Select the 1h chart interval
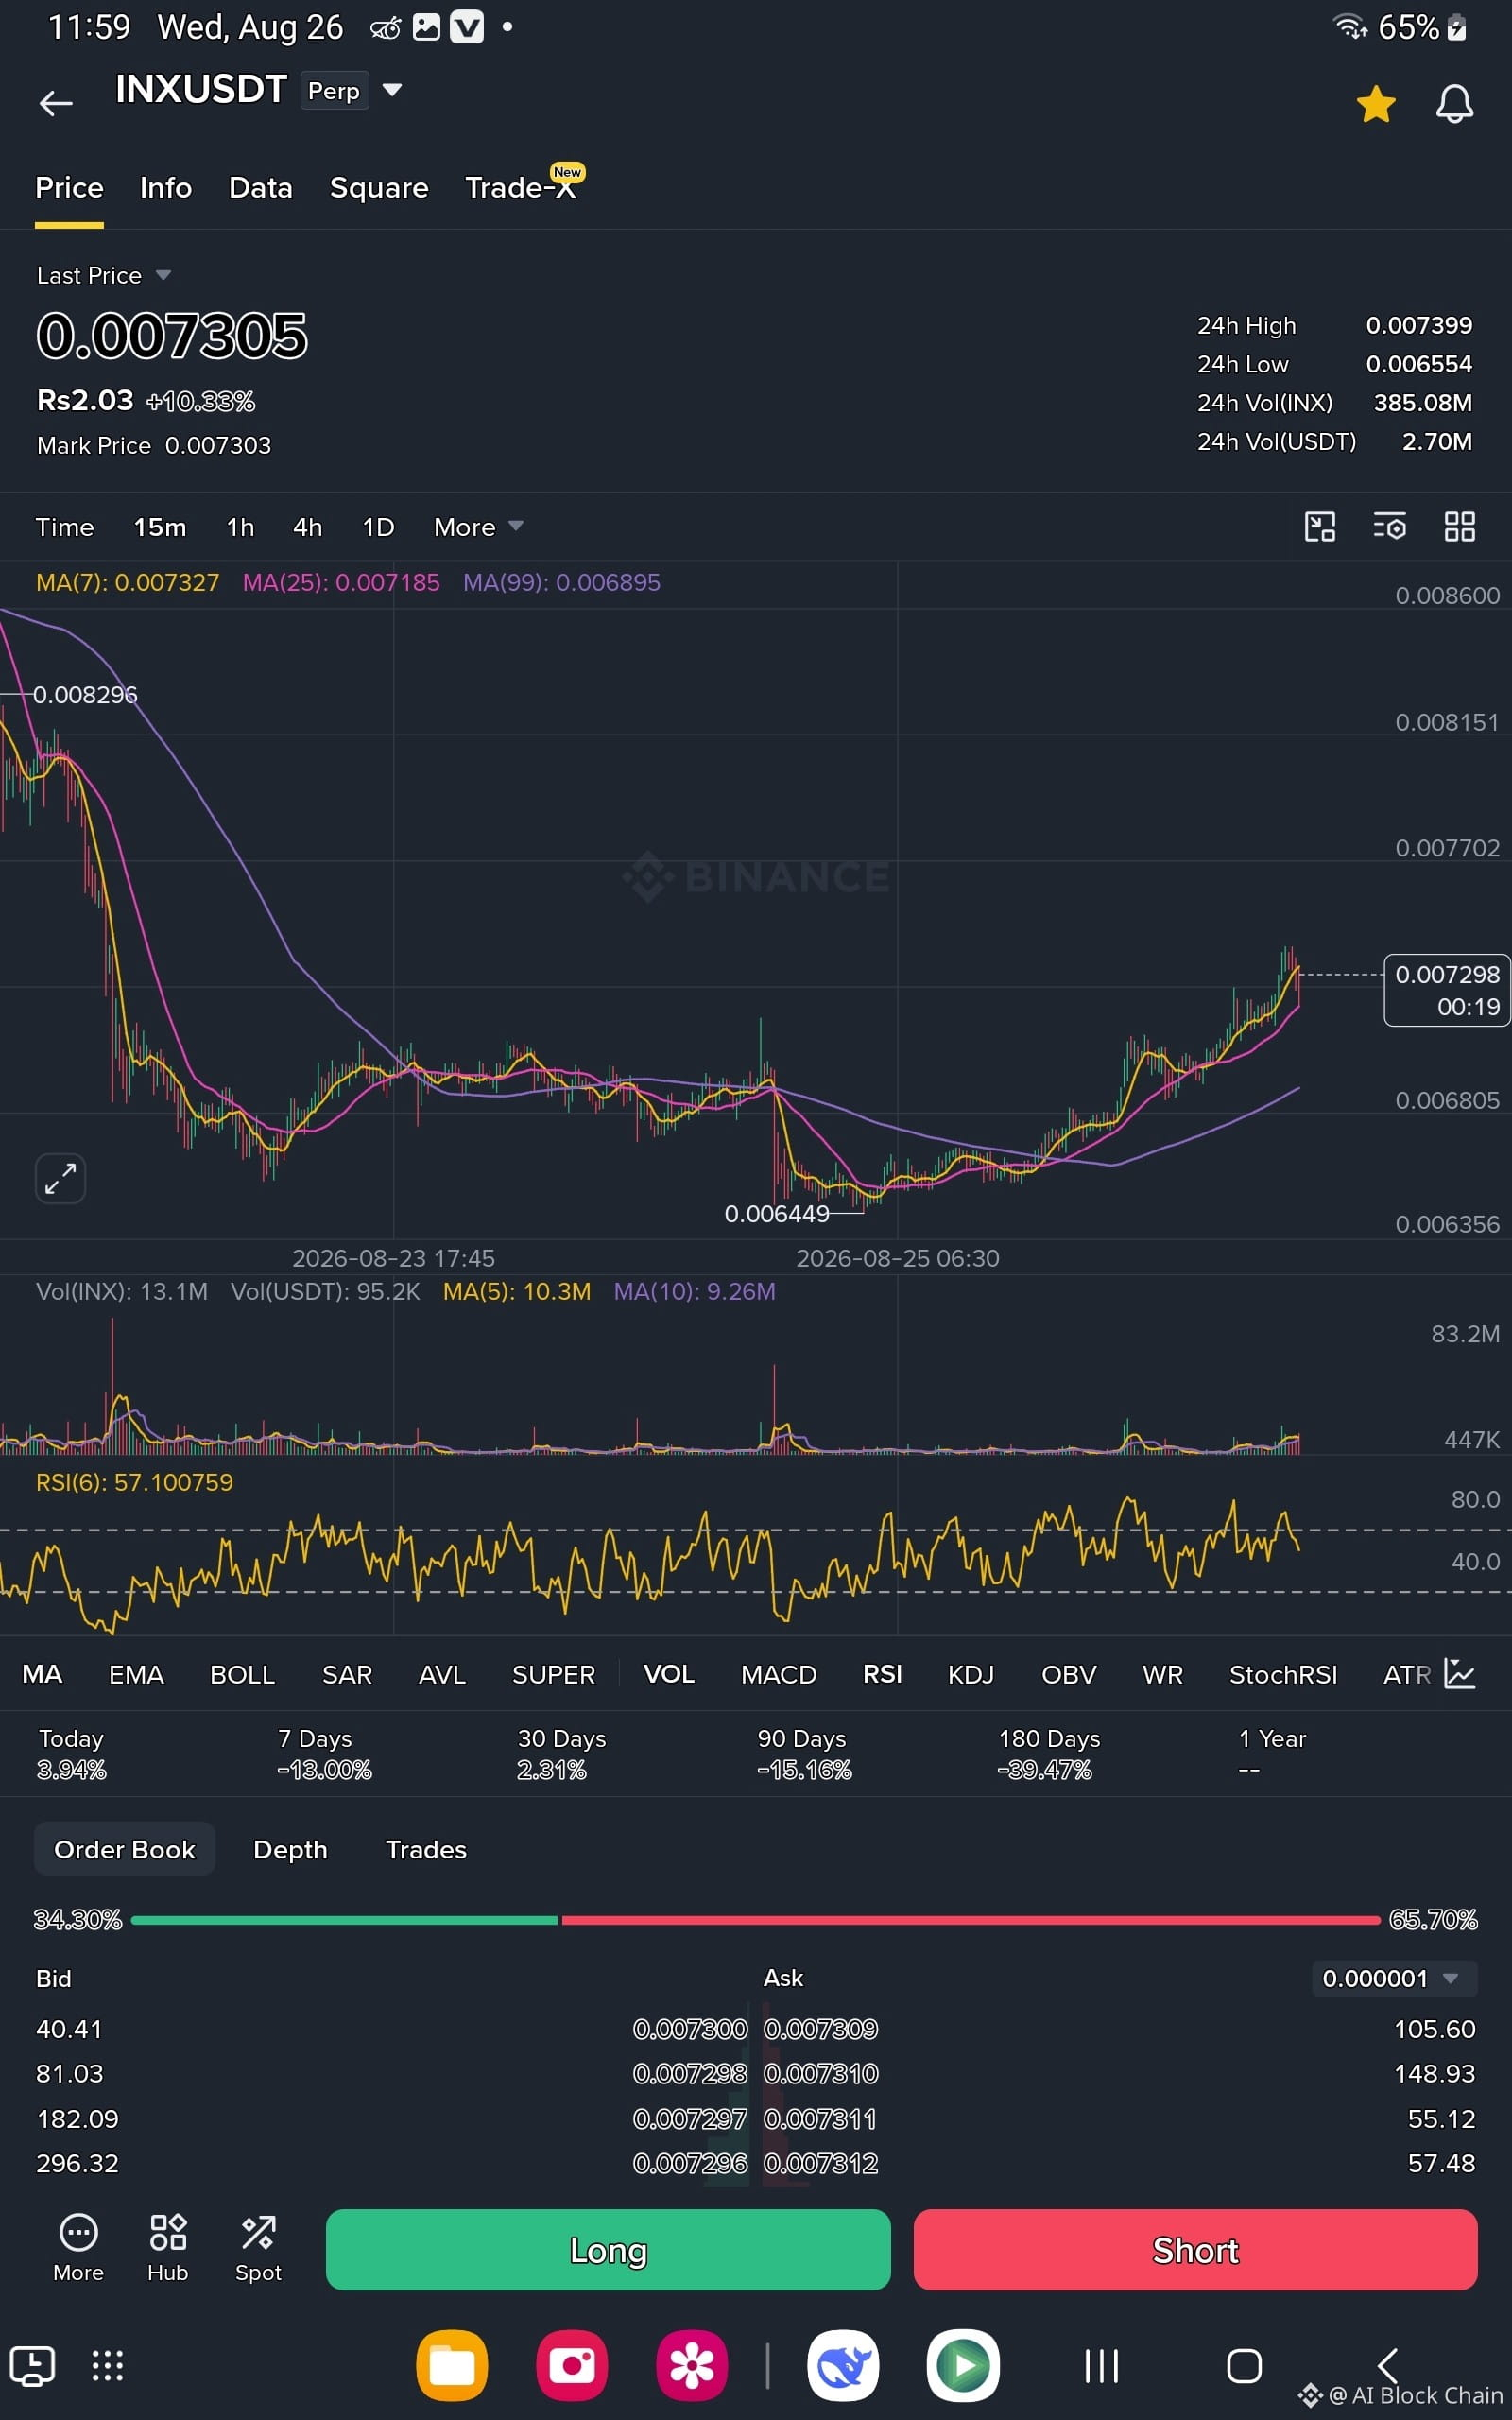The image size is (1512, 2420). [240, 527]
